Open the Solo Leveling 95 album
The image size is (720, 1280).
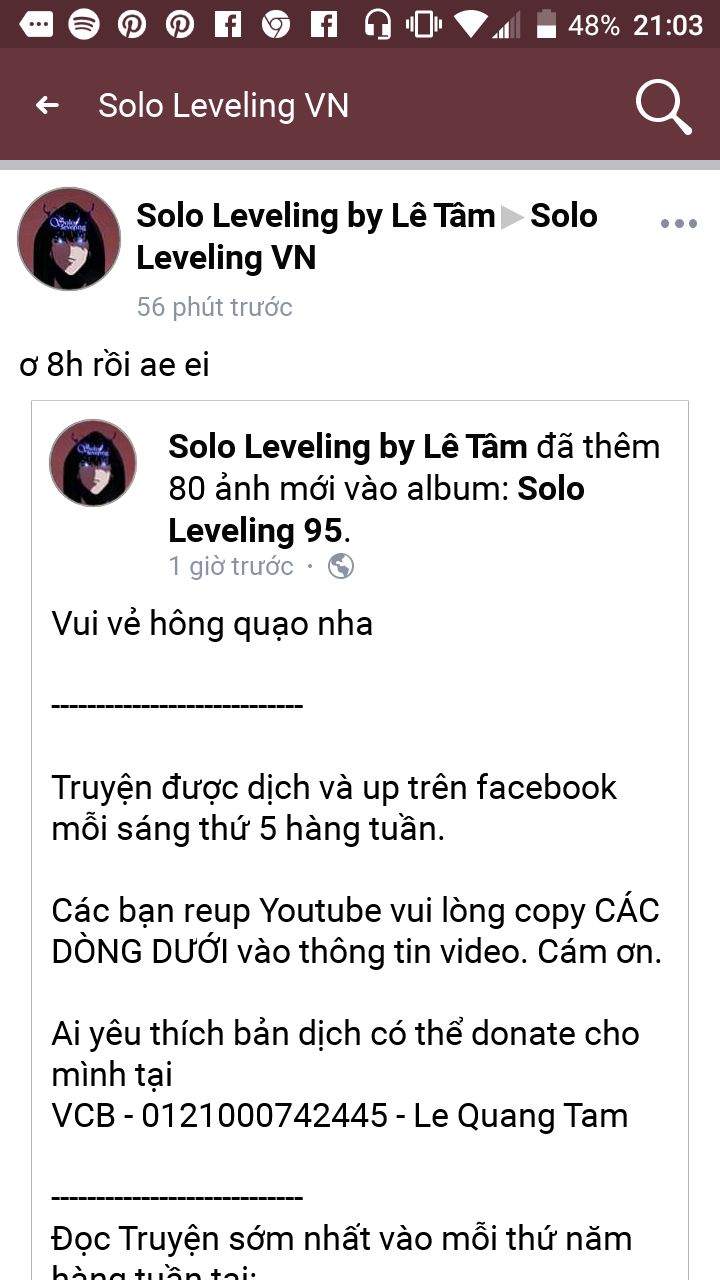(376, 509)
